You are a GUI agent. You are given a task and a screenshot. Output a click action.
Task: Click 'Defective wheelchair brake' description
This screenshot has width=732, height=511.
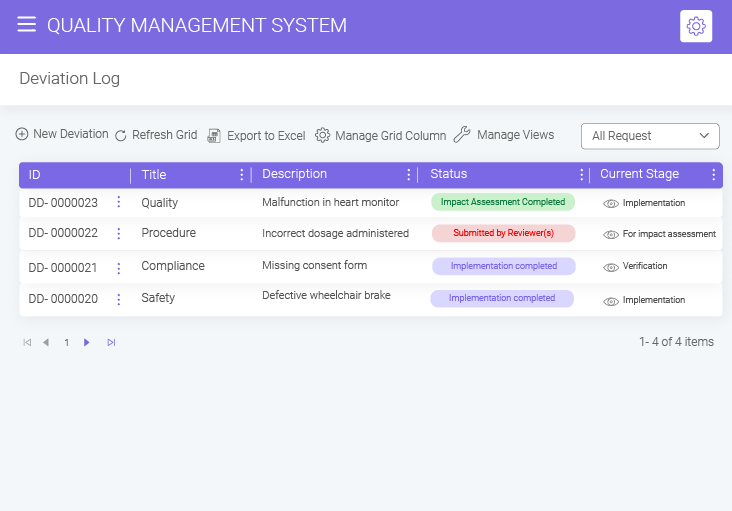tap(326, 295)
